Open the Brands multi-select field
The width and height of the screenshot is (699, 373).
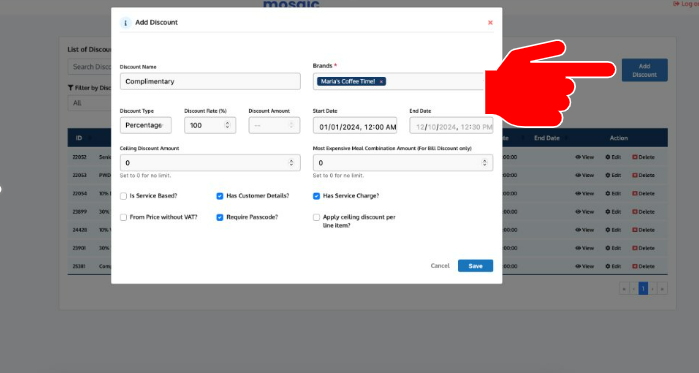[x=398, y=82]
